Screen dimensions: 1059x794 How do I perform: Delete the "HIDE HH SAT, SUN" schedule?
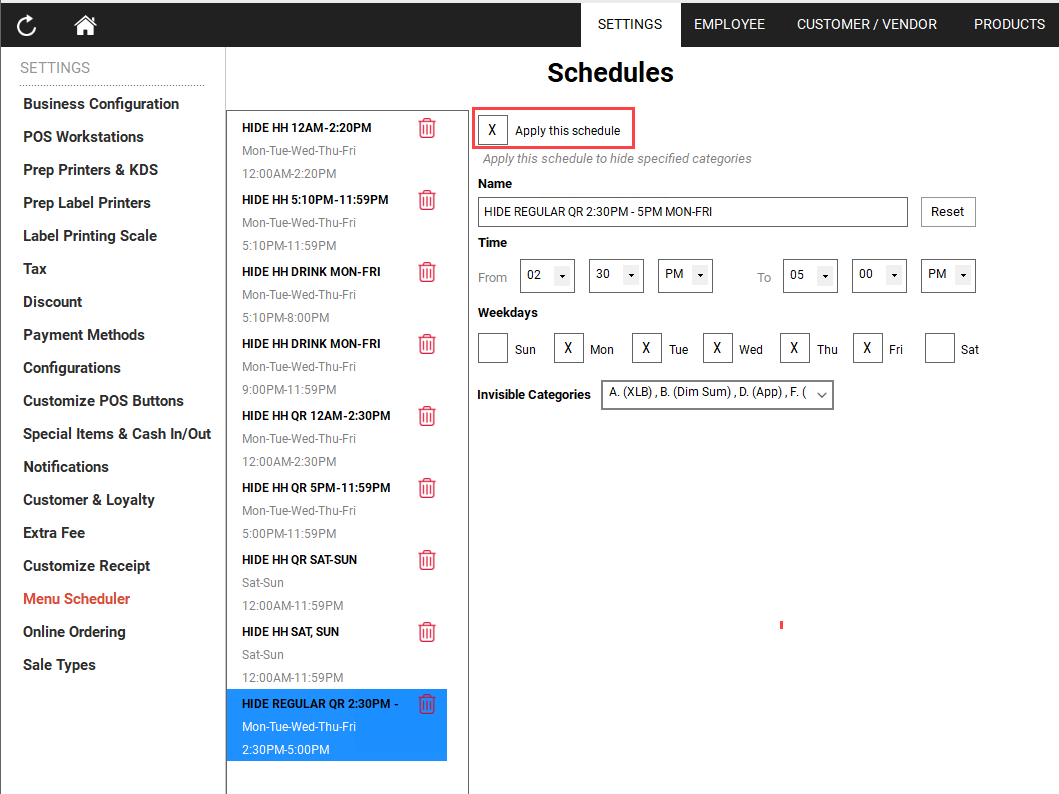(427, 632)
